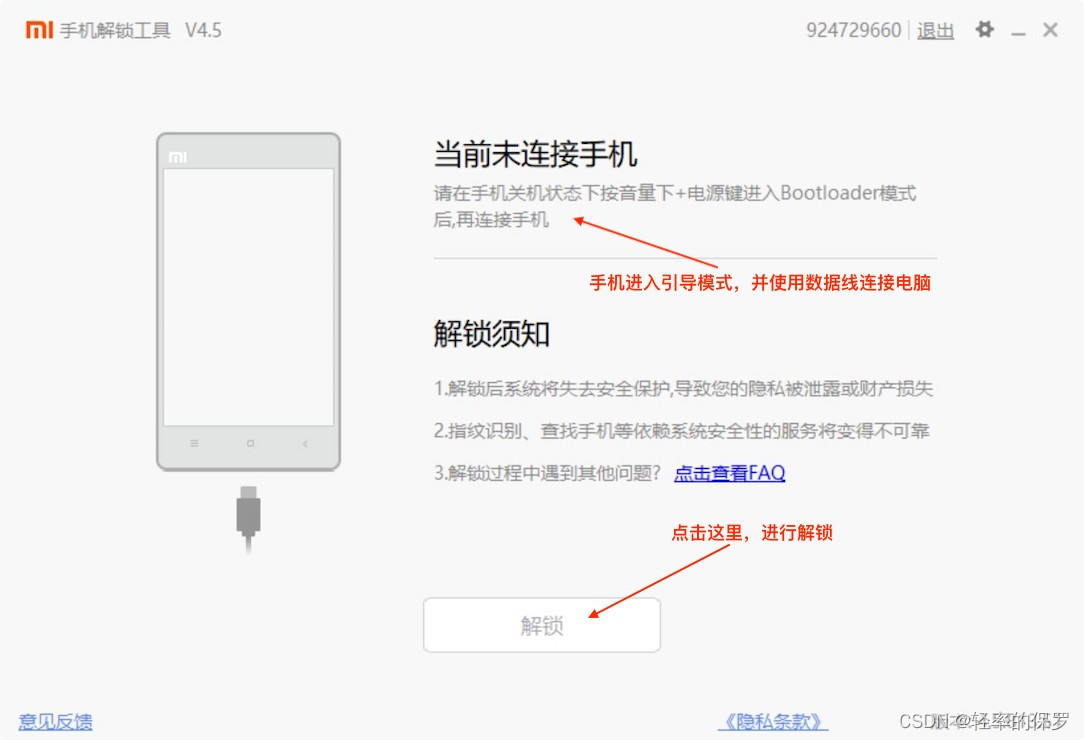The width and height of the screenshot is (1084, 740).
Task: Click notice line 1 about 安全保护
Action: tap(683, 389)
